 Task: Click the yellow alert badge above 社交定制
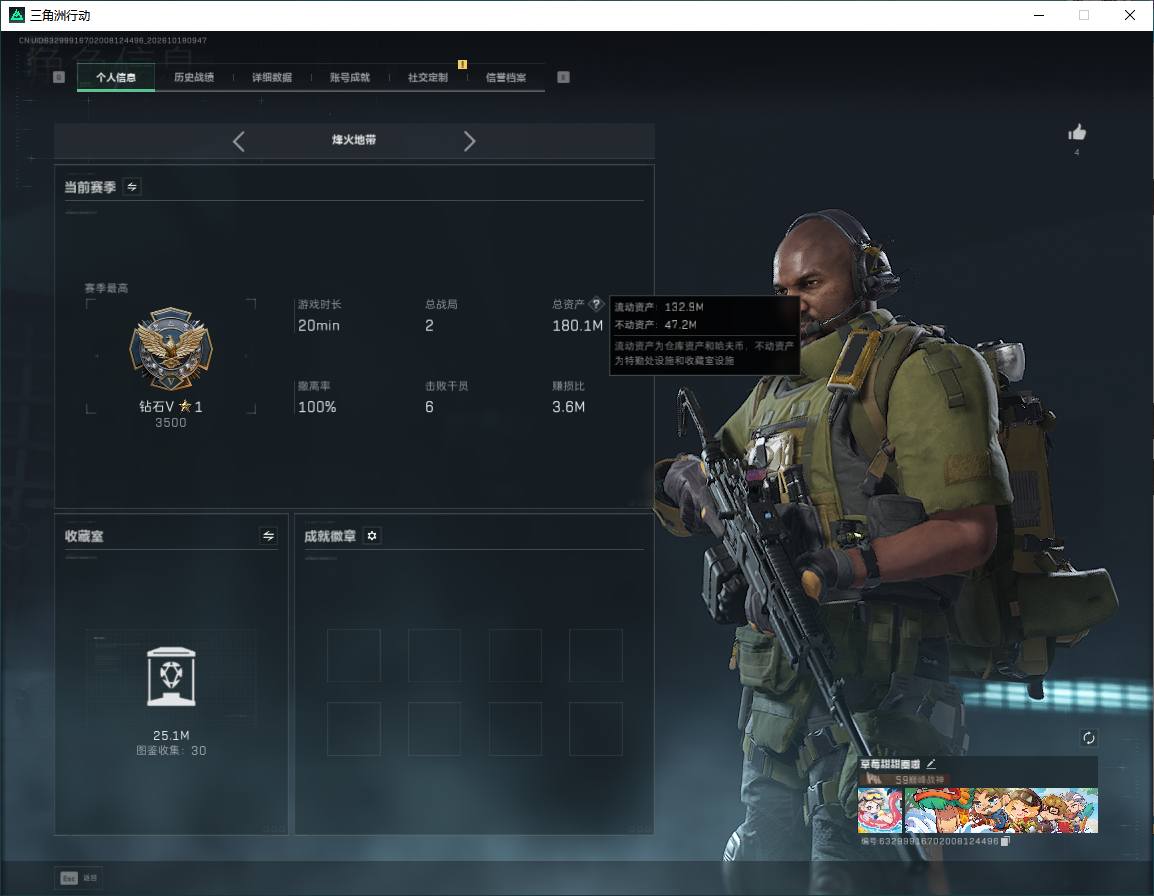462,65
